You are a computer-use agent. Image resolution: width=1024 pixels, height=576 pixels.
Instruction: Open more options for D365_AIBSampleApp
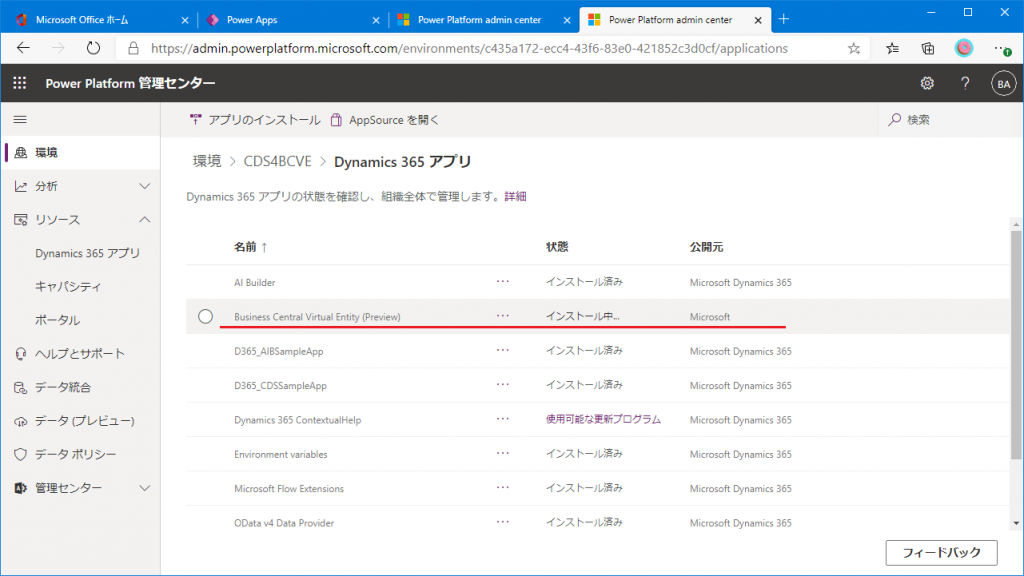[502, 350]
